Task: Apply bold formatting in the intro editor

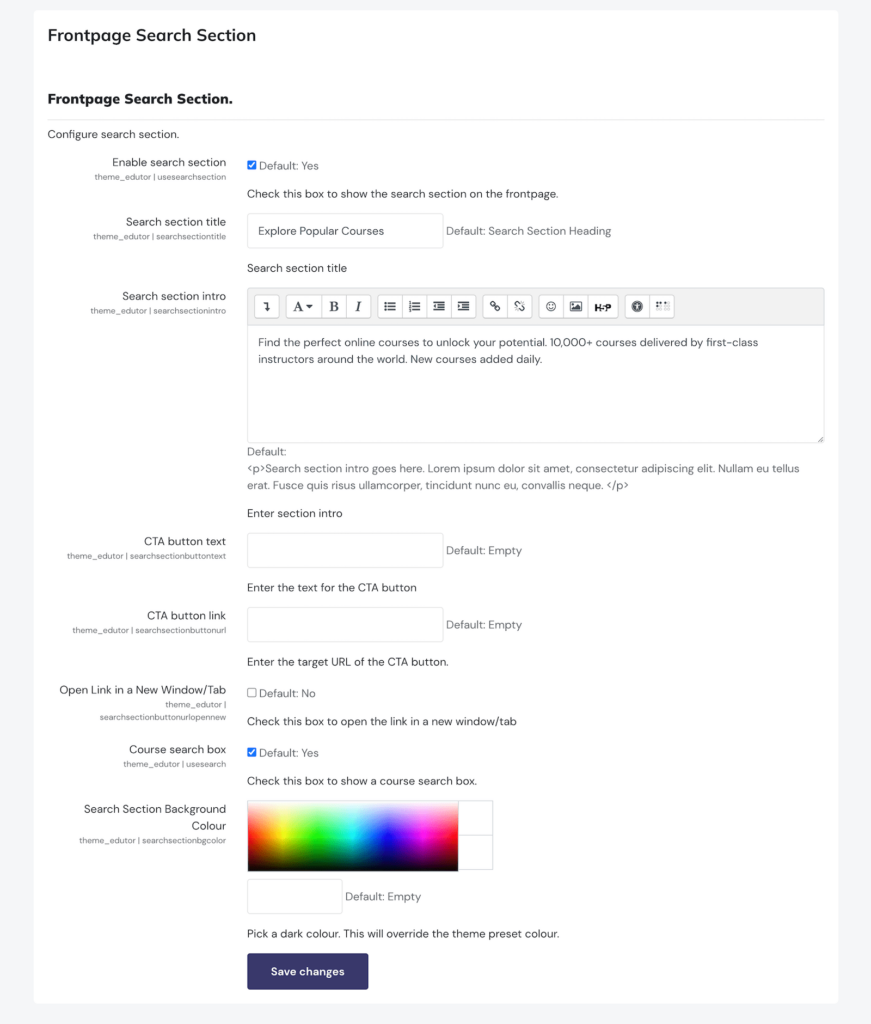Action: coord(331,307)
